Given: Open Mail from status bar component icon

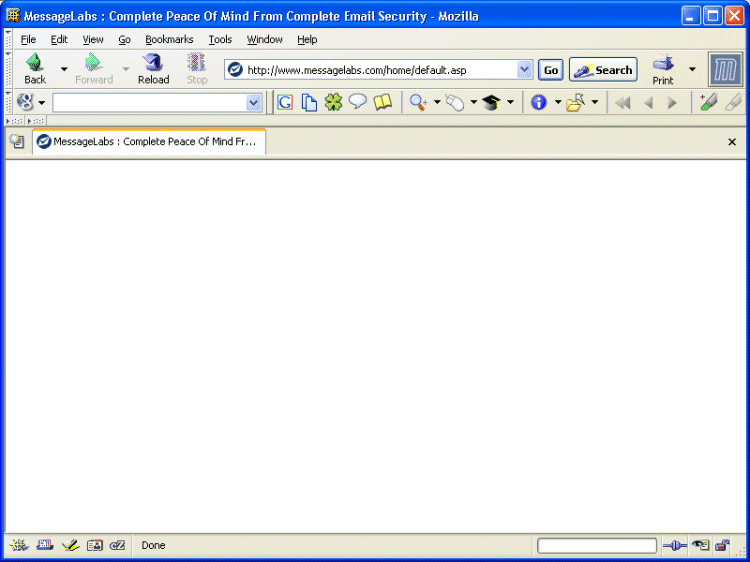Looking at the screenshot, I should tap(45, 545).
